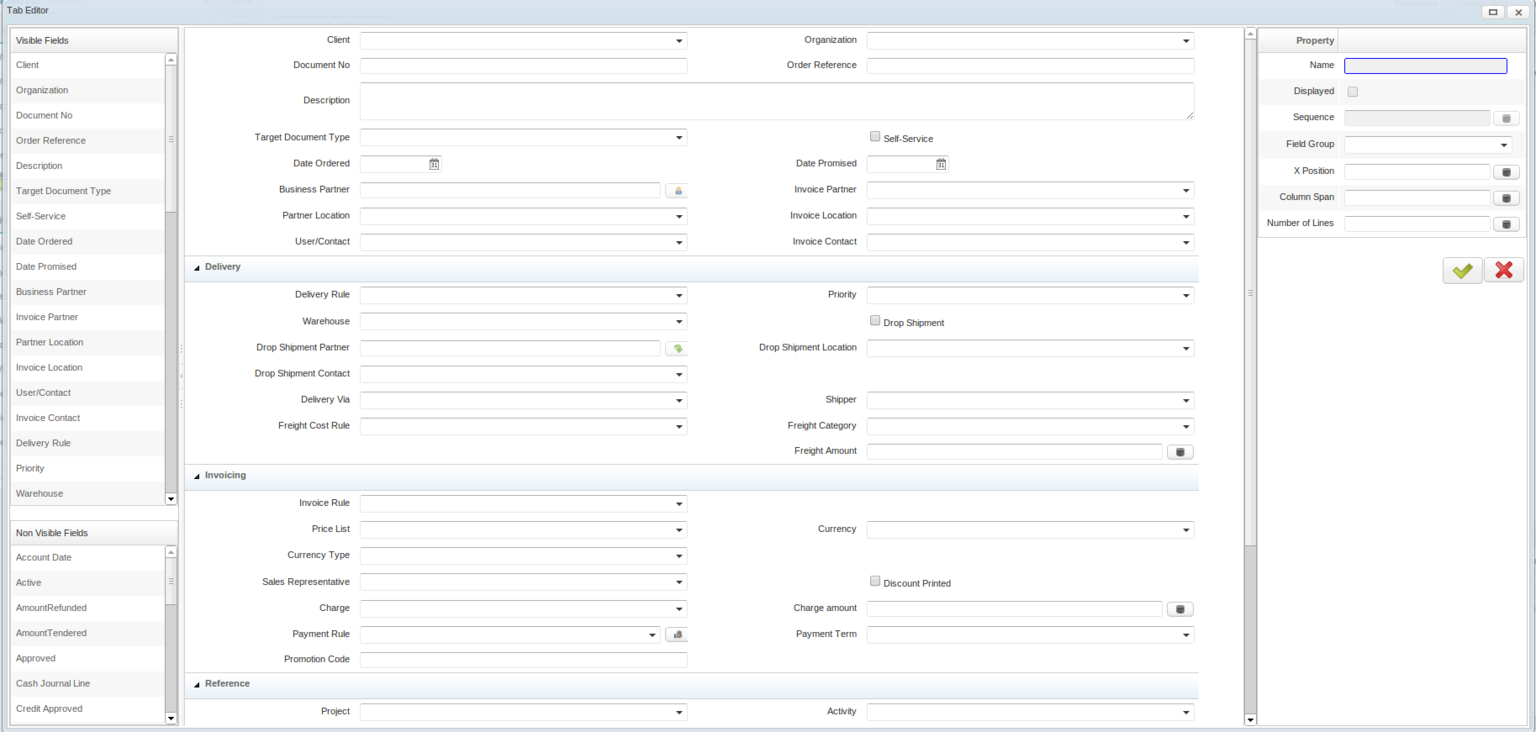The image size is (1536, 732).
Task: Open the Freight Amount calculator
Action: (1180, 452)
